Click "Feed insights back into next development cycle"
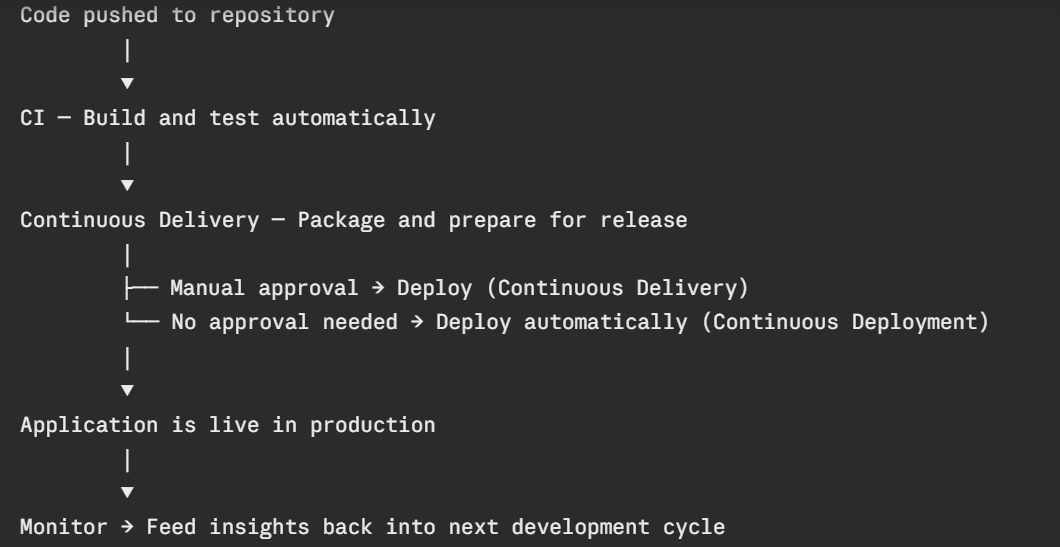 click(435, 527)
